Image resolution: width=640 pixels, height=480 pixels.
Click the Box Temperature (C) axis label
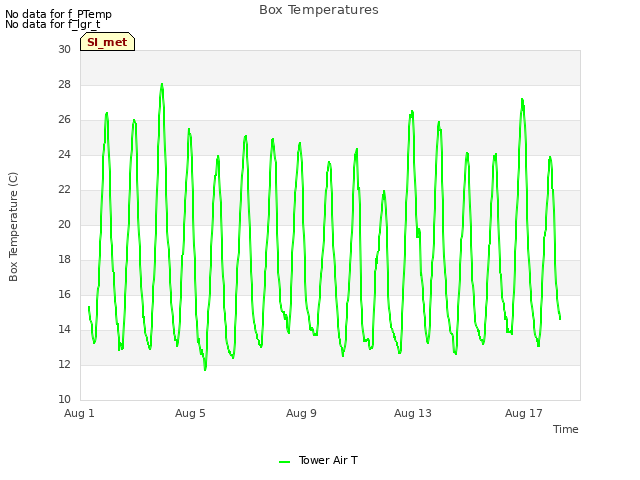pos(13,227)
